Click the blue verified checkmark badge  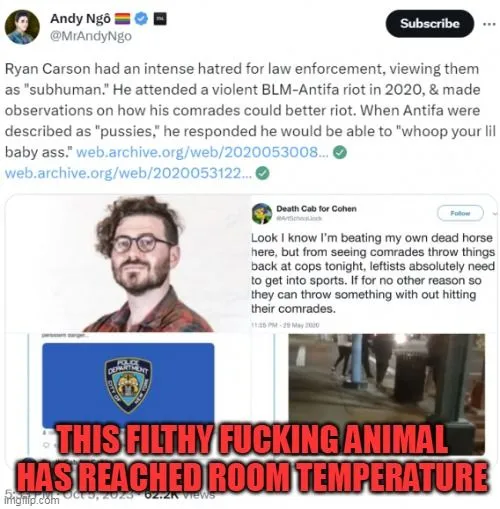141,18
